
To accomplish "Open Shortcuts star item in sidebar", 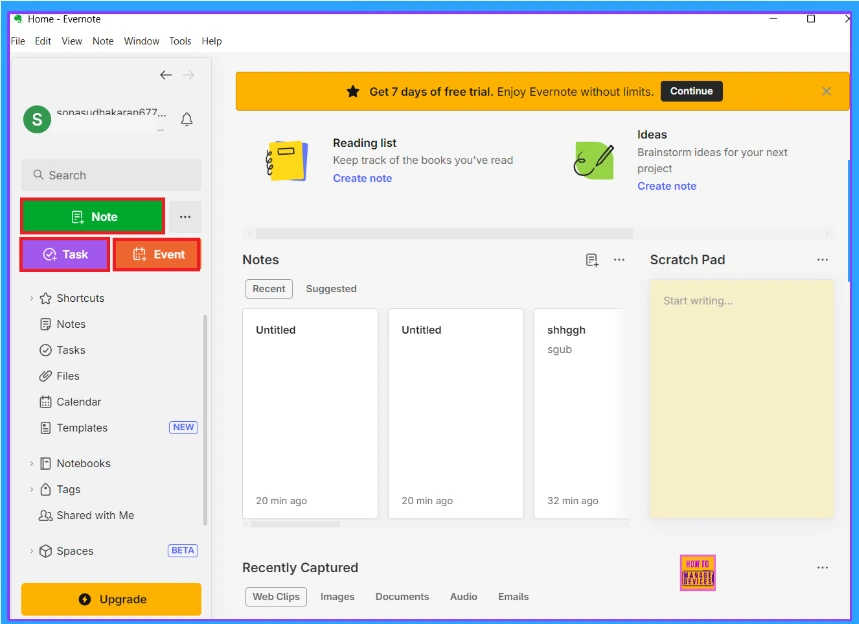I will [80, 298].
